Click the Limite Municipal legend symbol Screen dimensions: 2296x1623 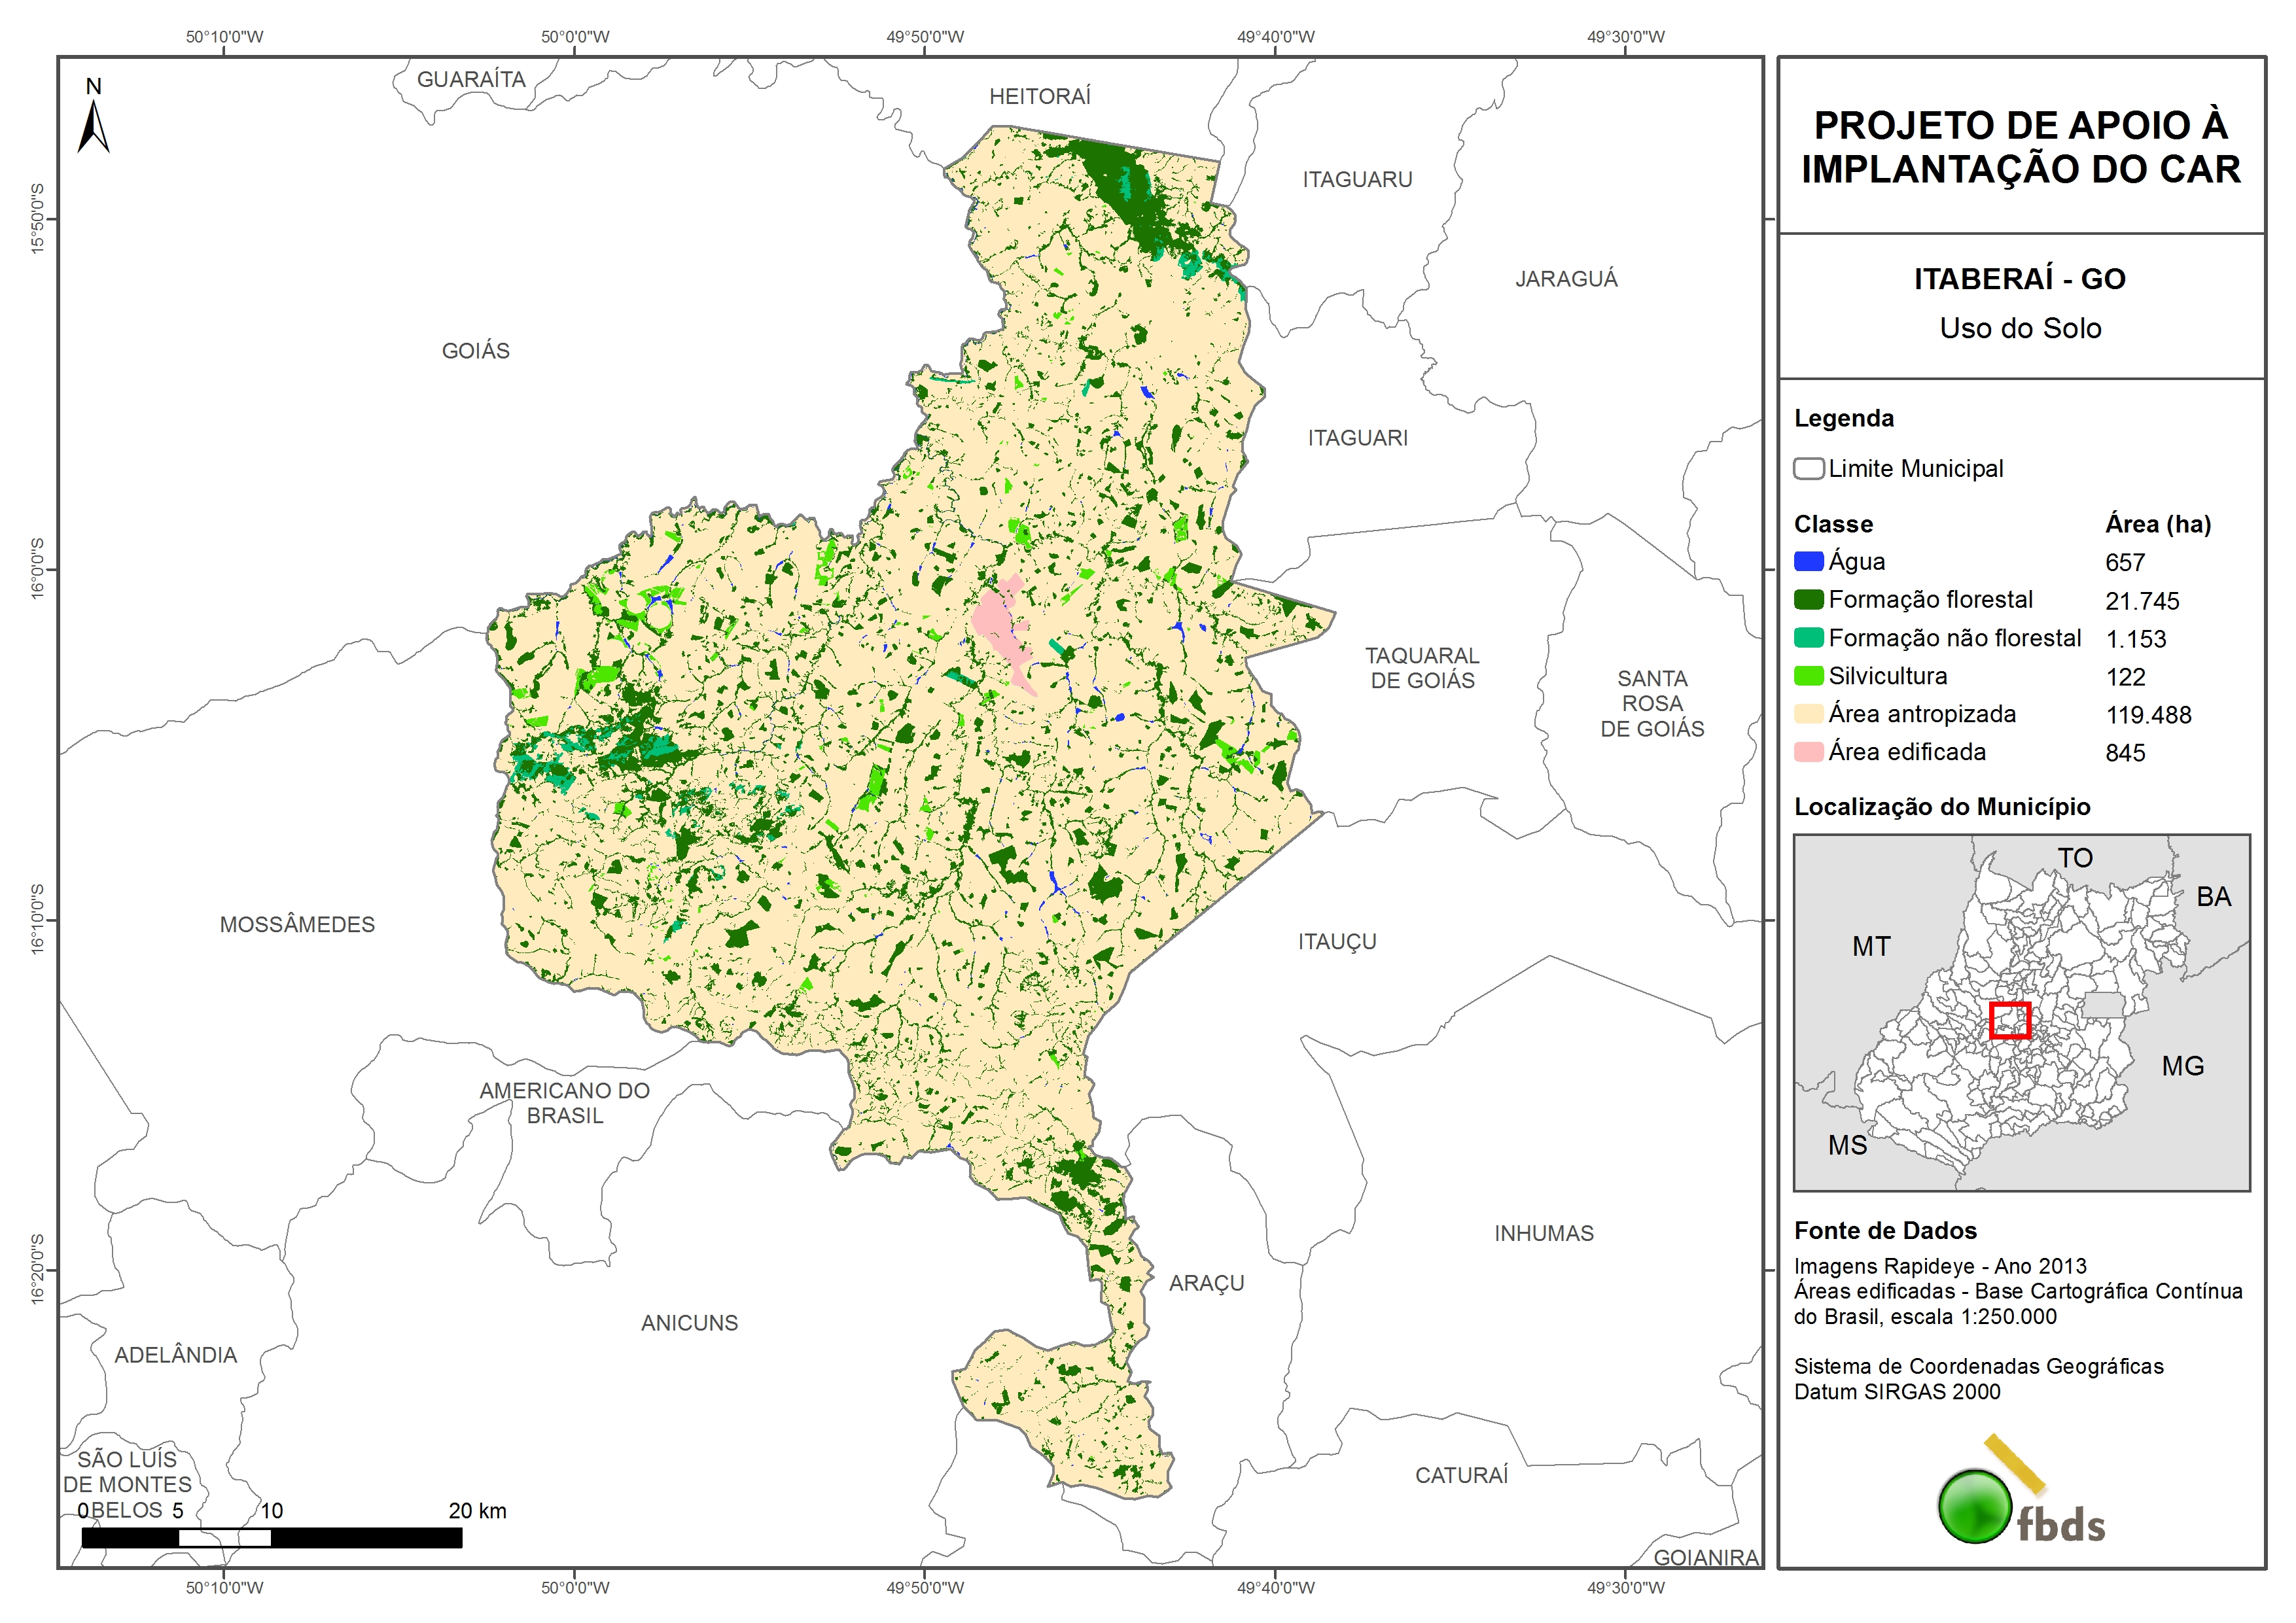[x=1808, y=469]
